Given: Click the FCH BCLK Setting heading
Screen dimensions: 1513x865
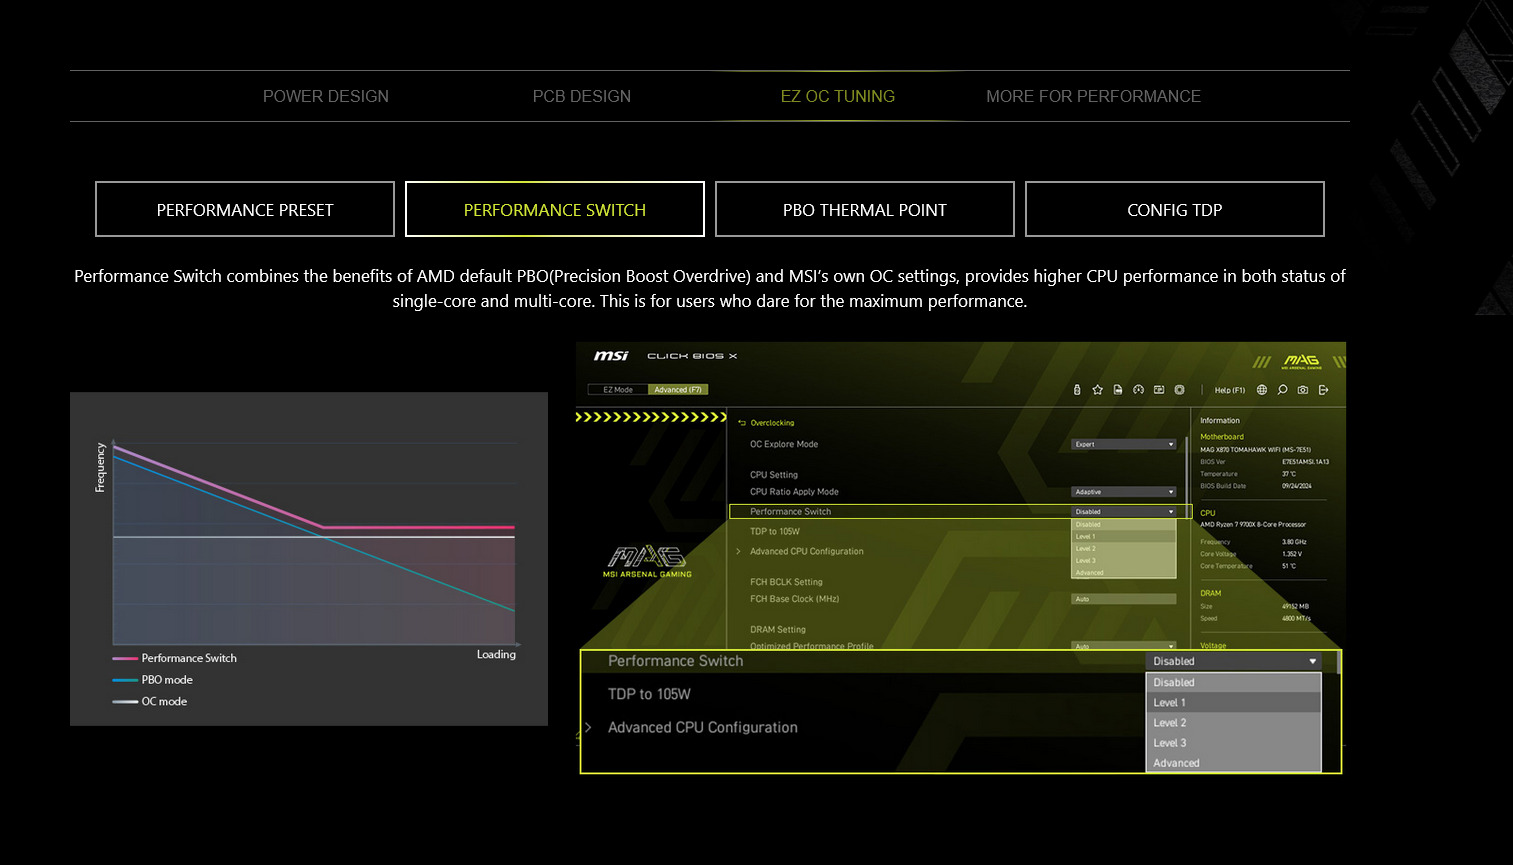Looking at the screenshot, I should [x=786, y=582].
